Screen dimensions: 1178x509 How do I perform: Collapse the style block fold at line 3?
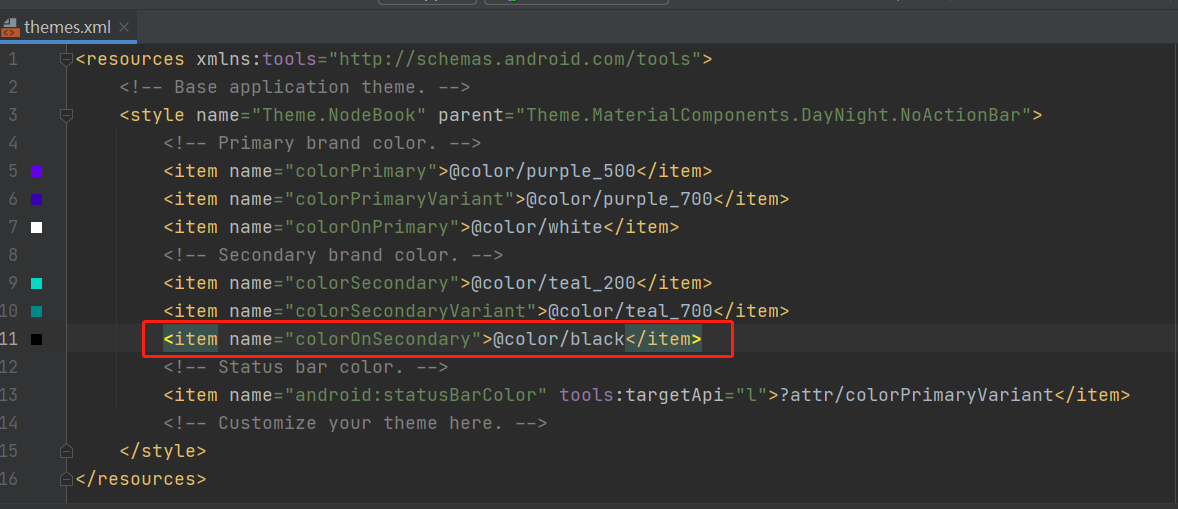[66, 116]
